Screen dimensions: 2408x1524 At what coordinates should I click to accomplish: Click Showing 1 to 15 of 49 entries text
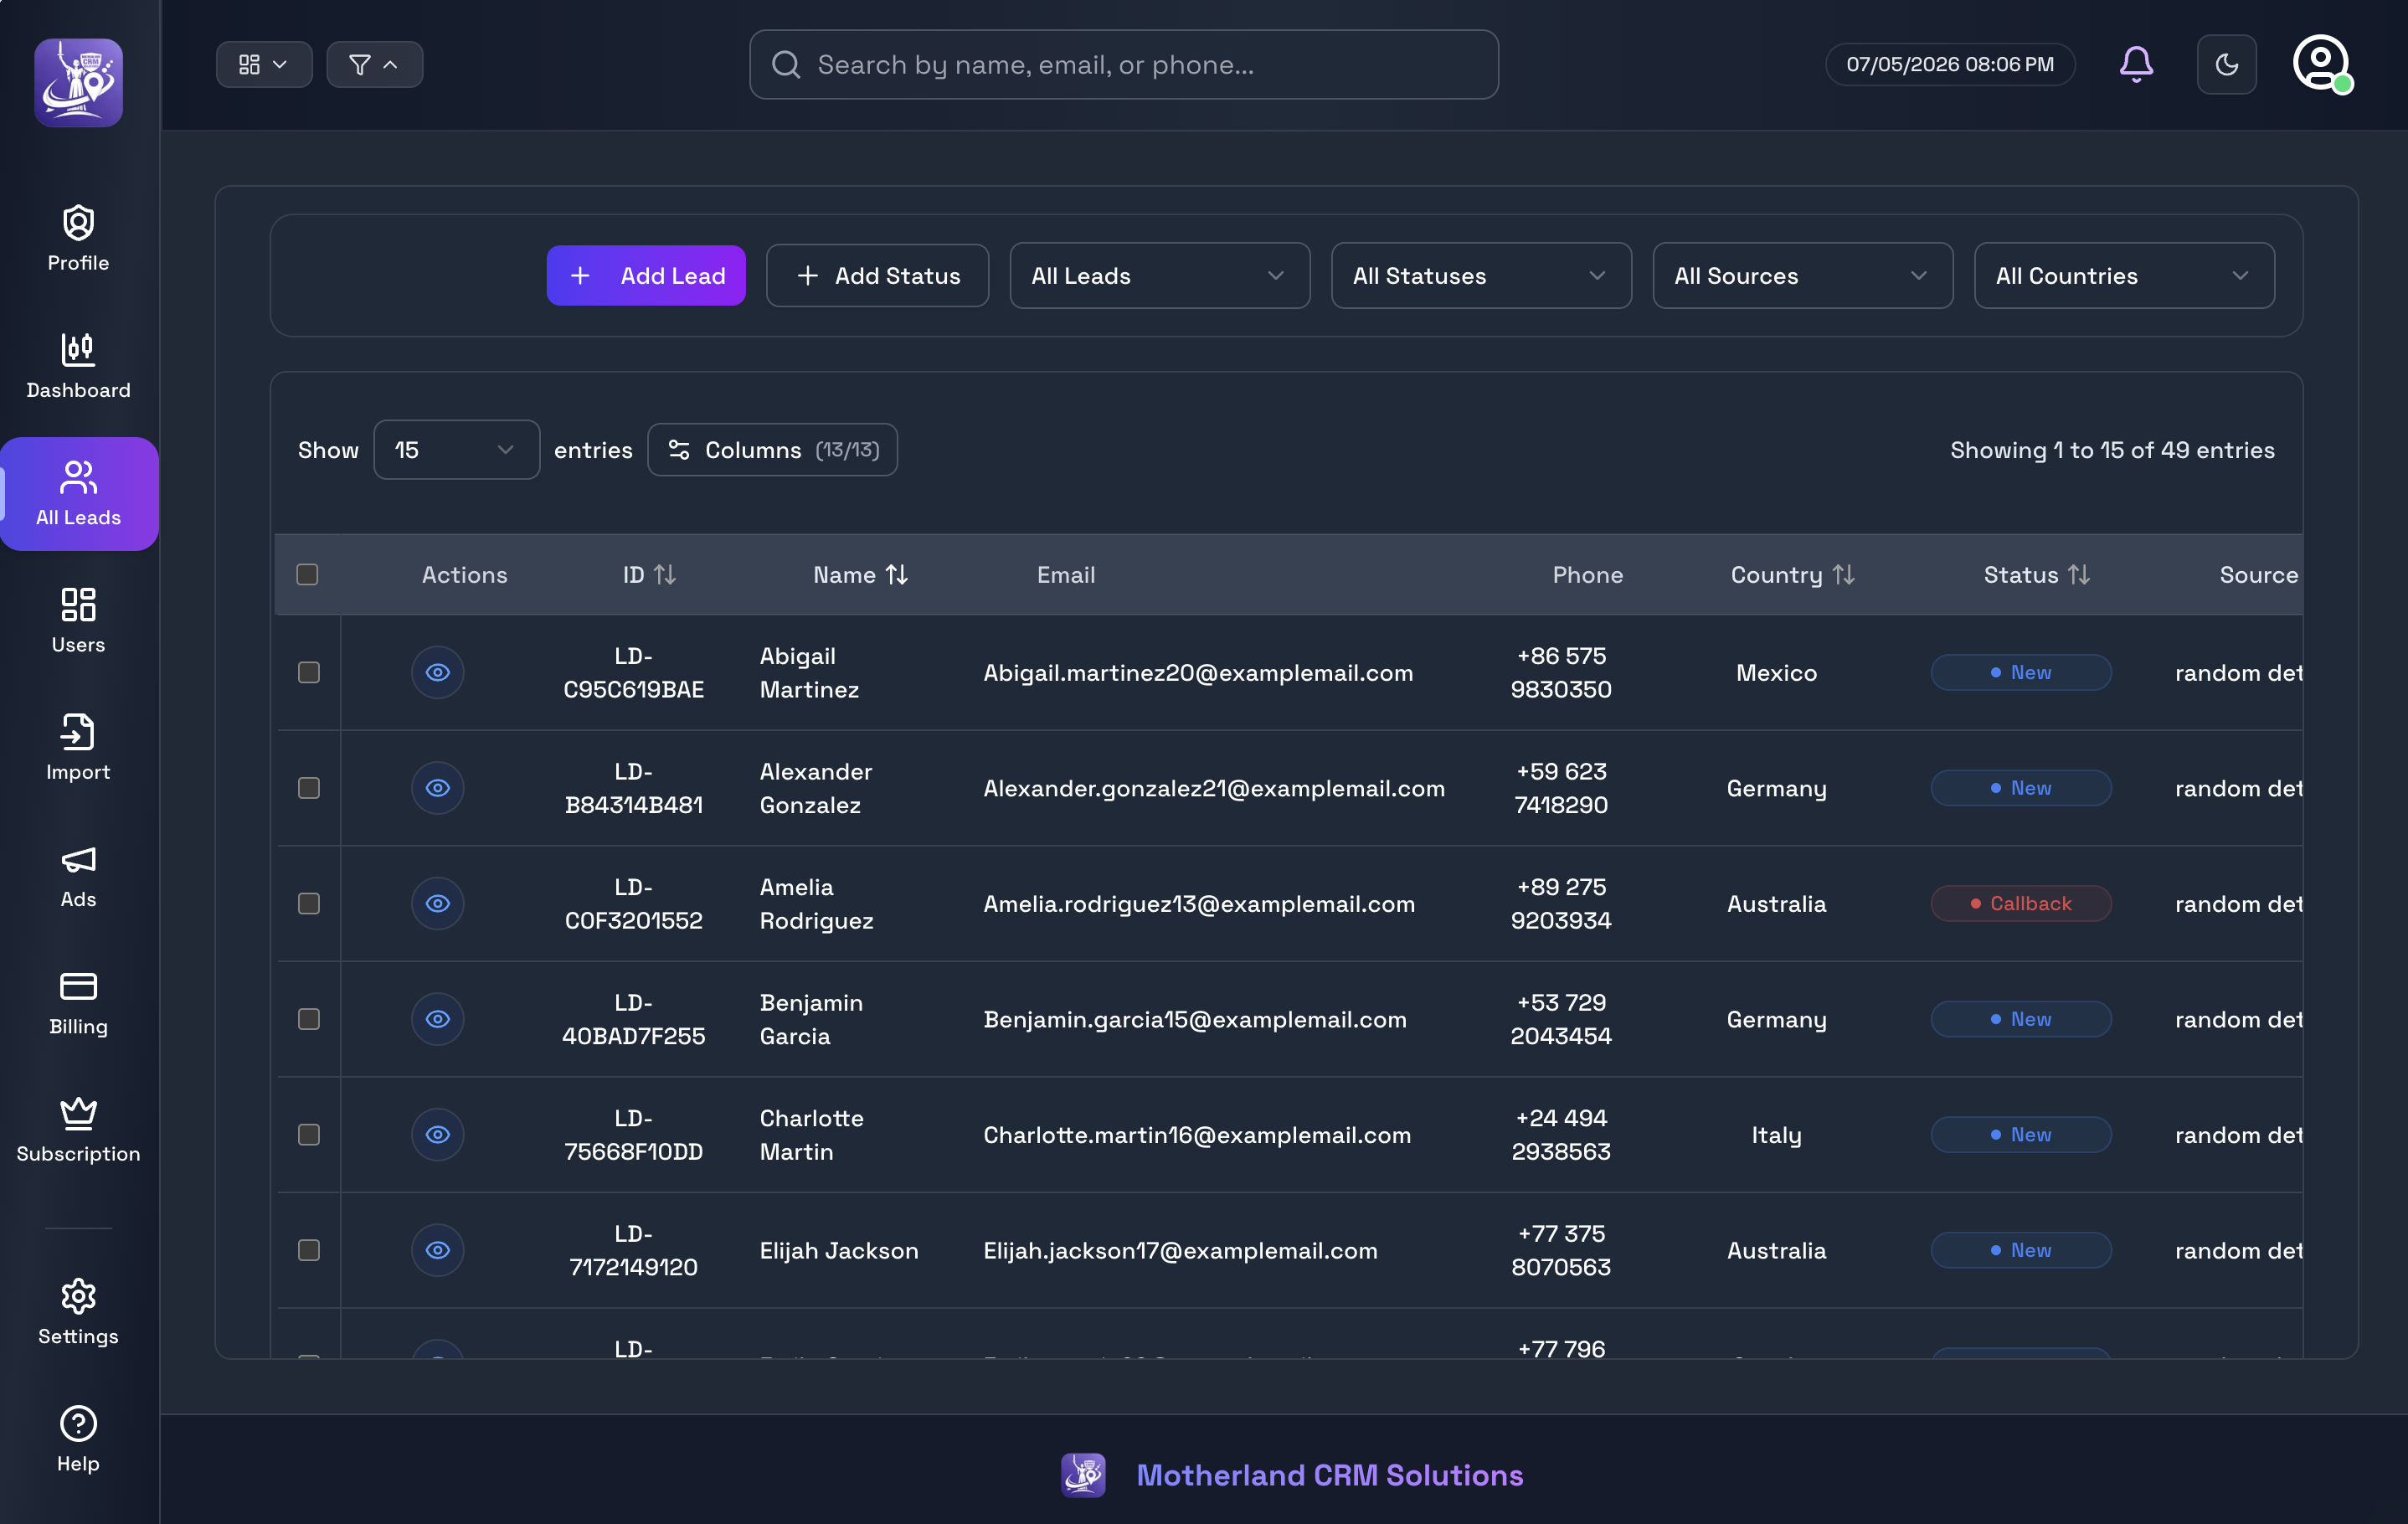[x=2111, y=450]
